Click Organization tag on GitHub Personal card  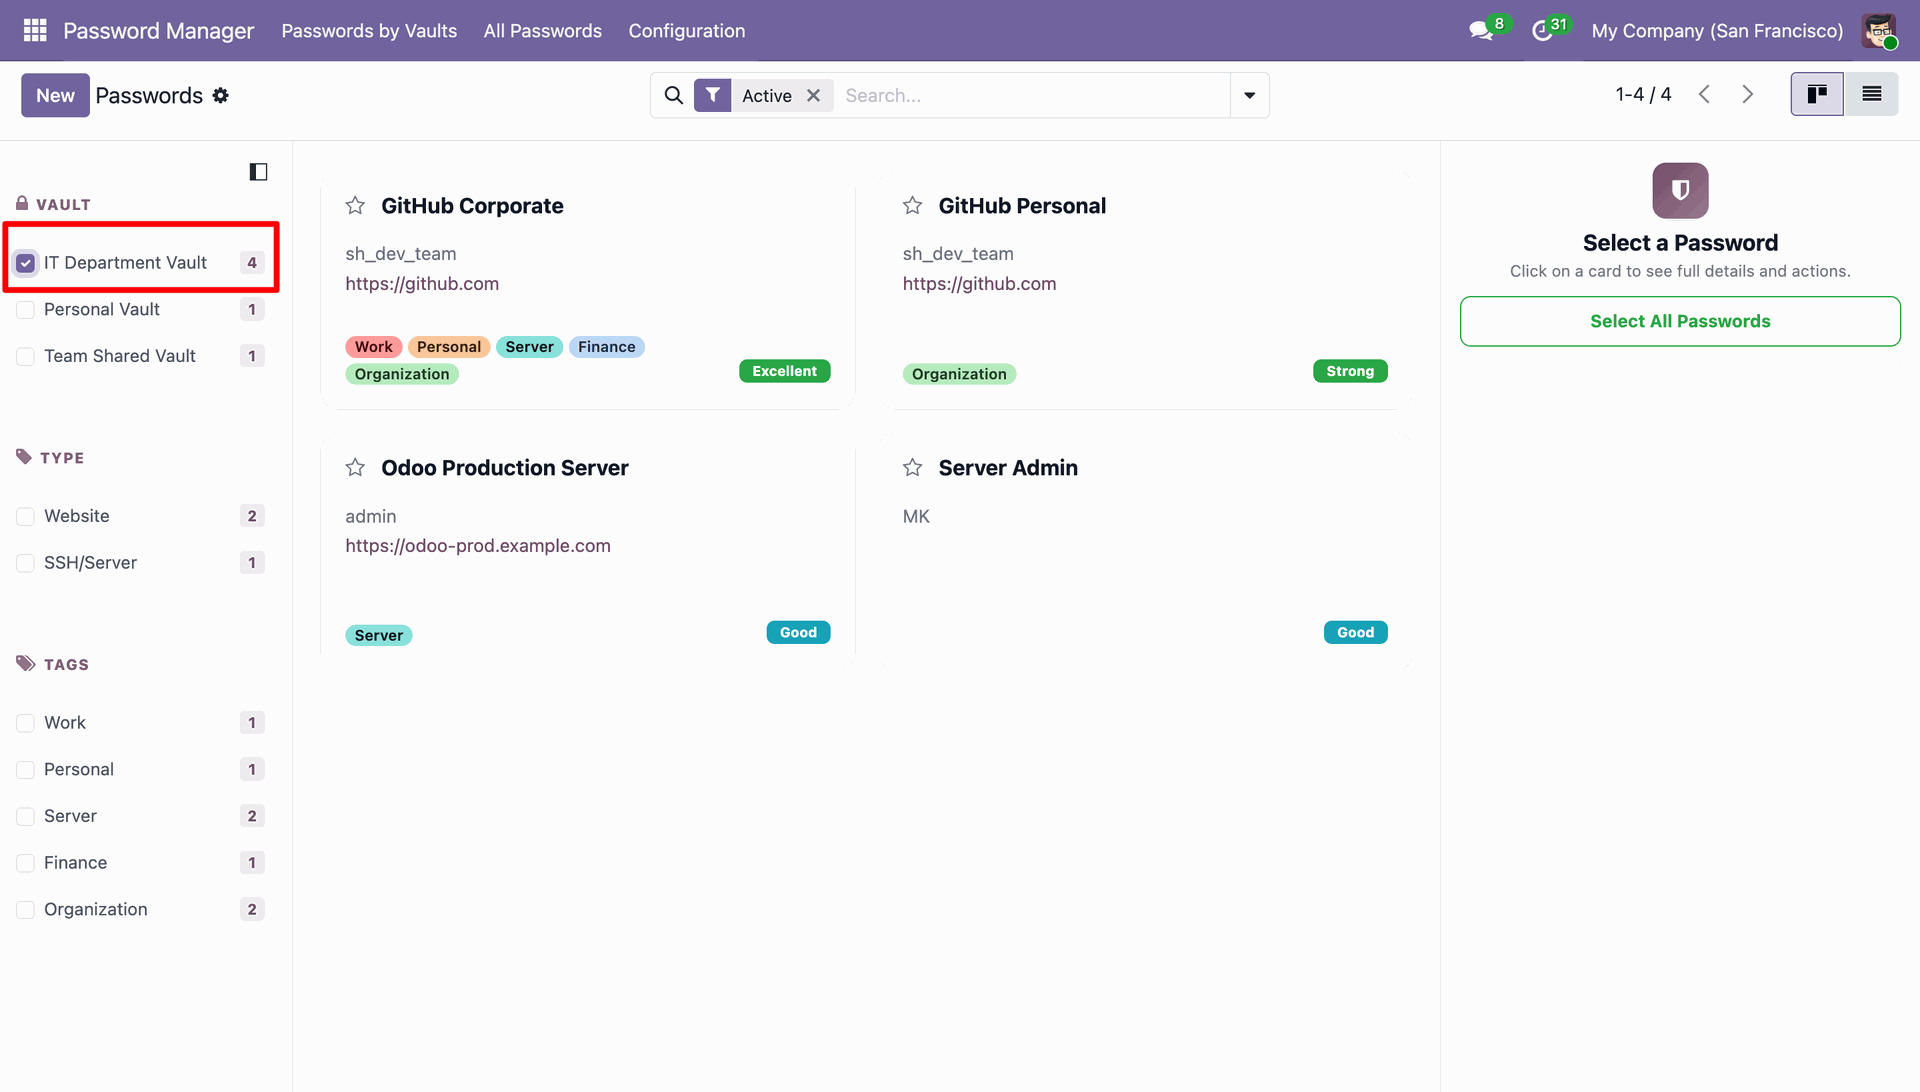[x=959, y=374]
